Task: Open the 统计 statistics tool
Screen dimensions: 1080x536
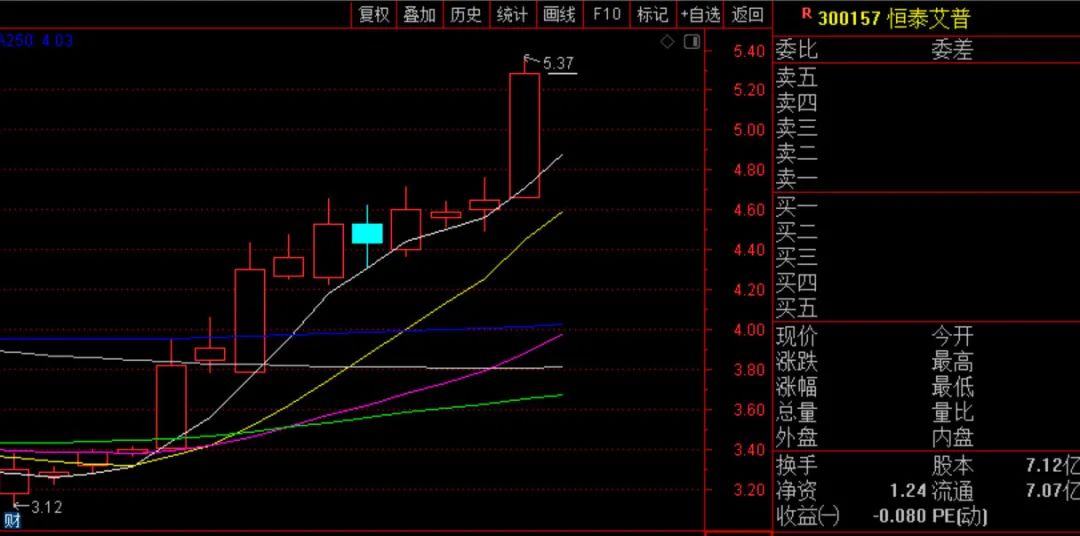Action: pos(512,14)
